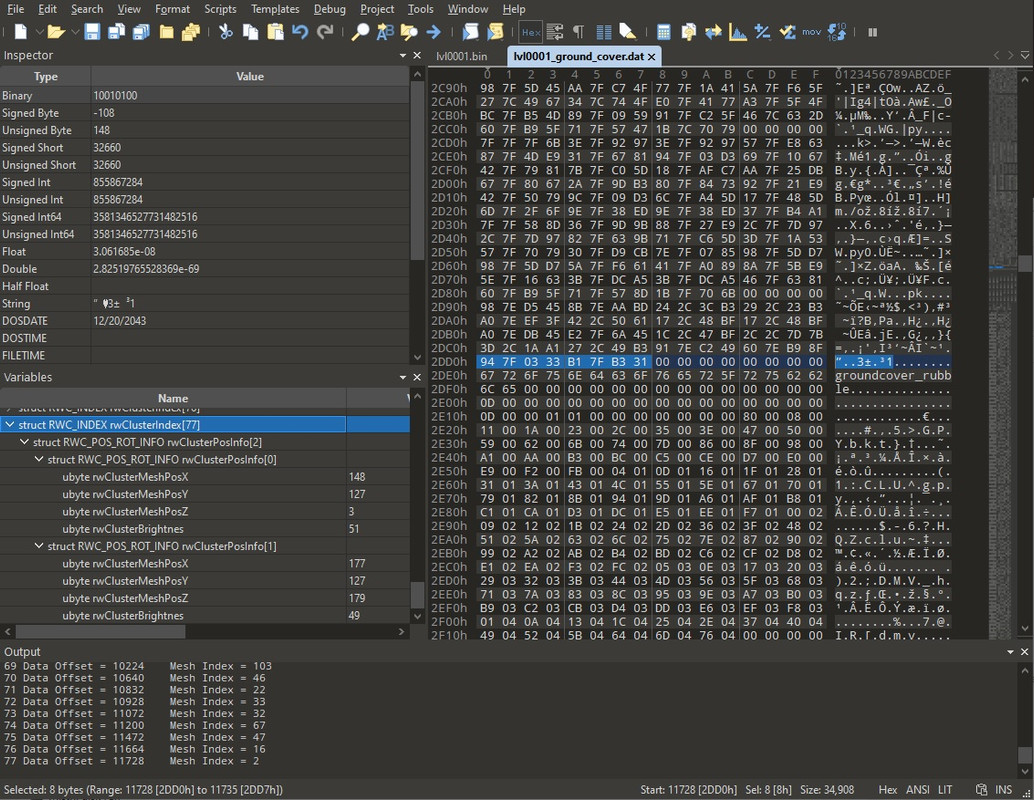The width and height of the screenshot is (1034, 800).
Task: Click the Copy toolbar icon
Action: pos(250,32)
